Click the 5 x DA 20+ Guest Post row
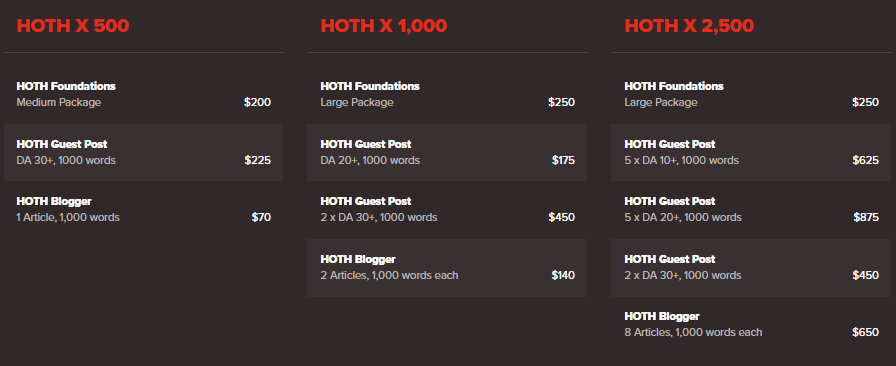 (751, 209)
